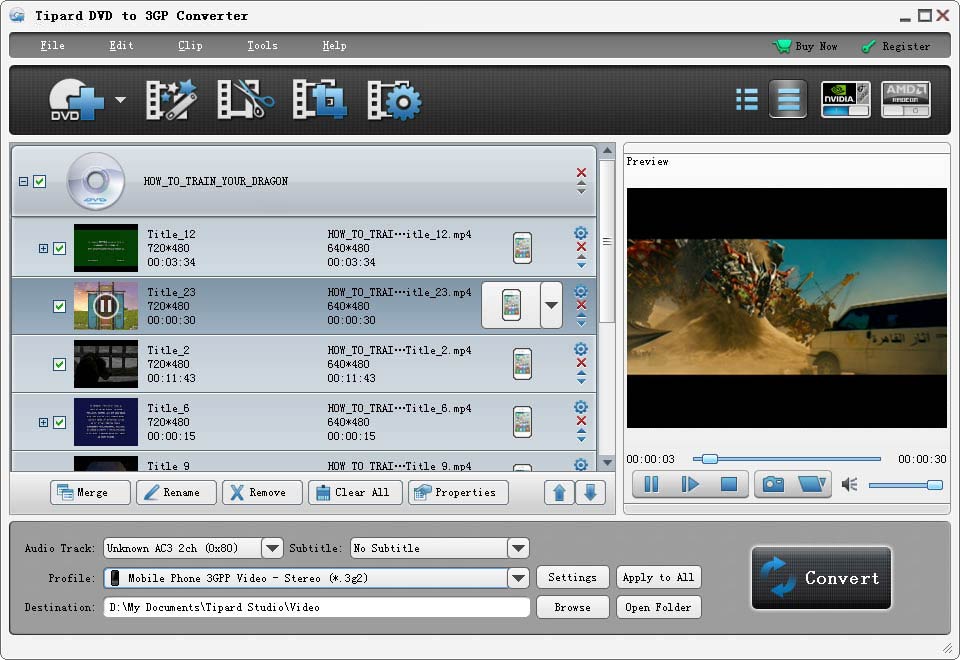Viewport: 960px width, 660px height.
Task: Click the phone profile icon for Title_2
Action: (x=522, y=364)
